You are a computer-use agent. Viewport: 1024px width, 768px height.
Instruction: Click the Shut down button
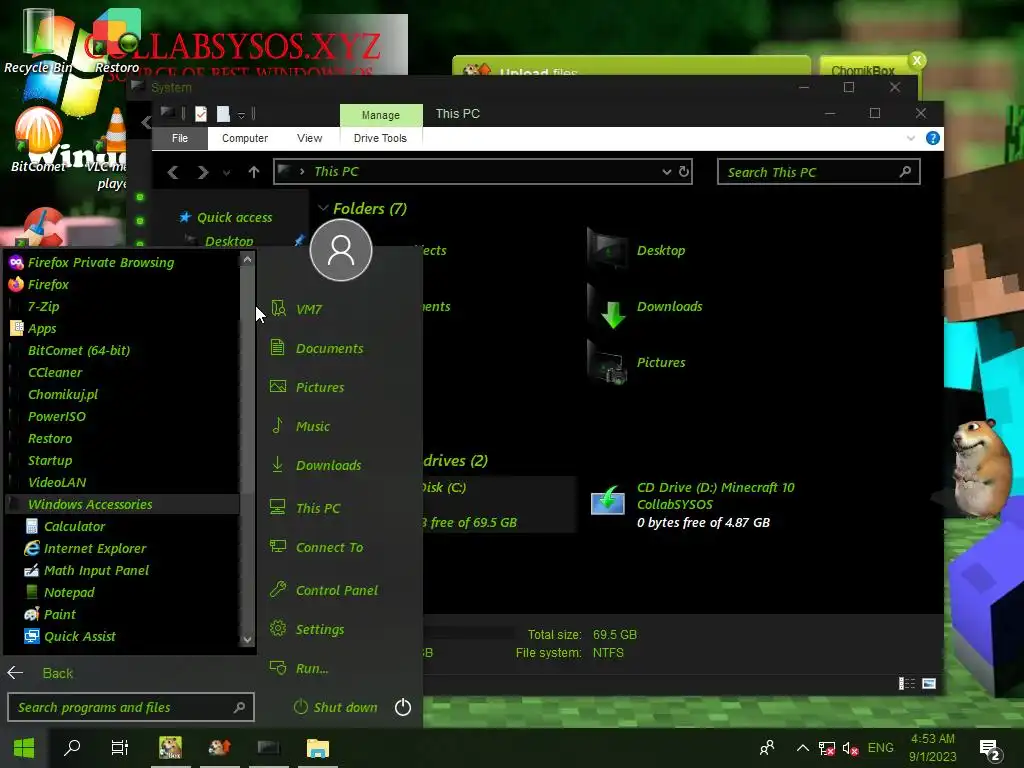point(336,707)
